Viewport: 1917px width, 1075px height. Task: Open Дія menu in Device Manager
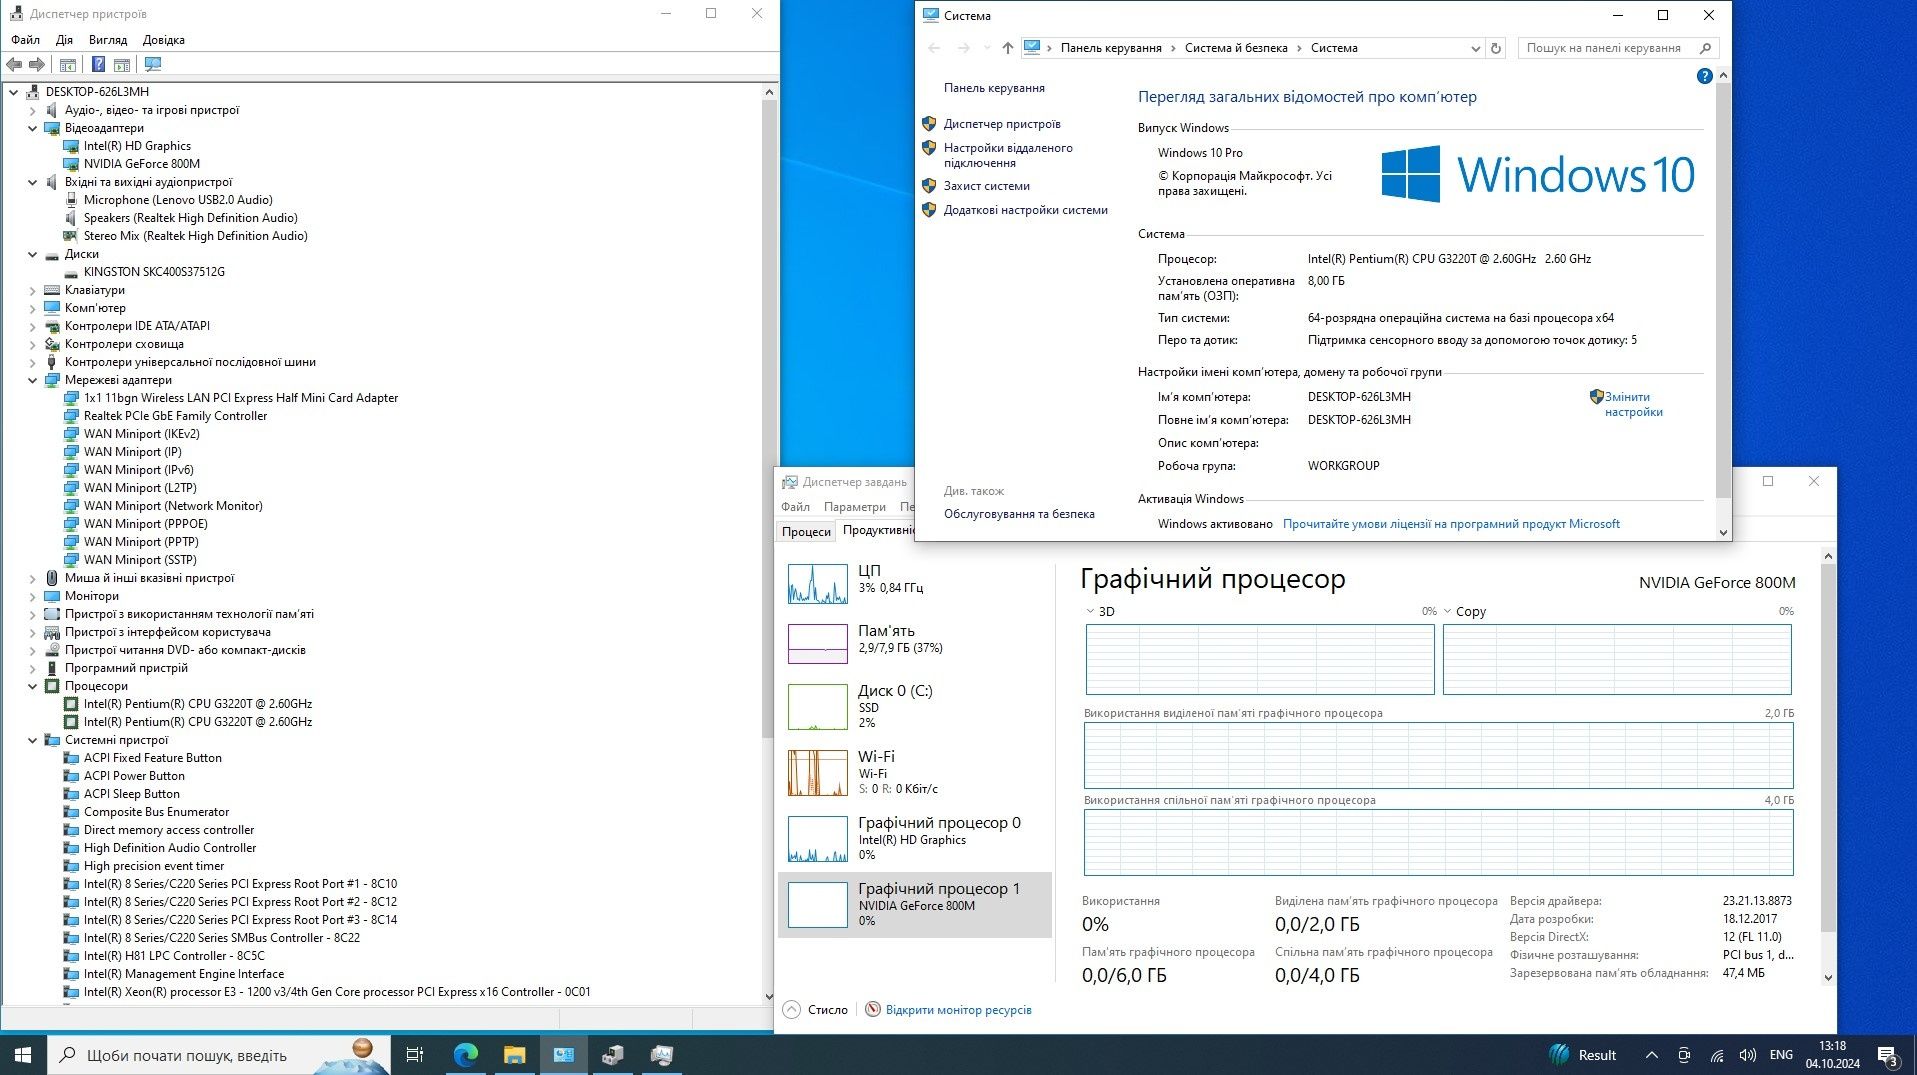[x=64, y=40]
